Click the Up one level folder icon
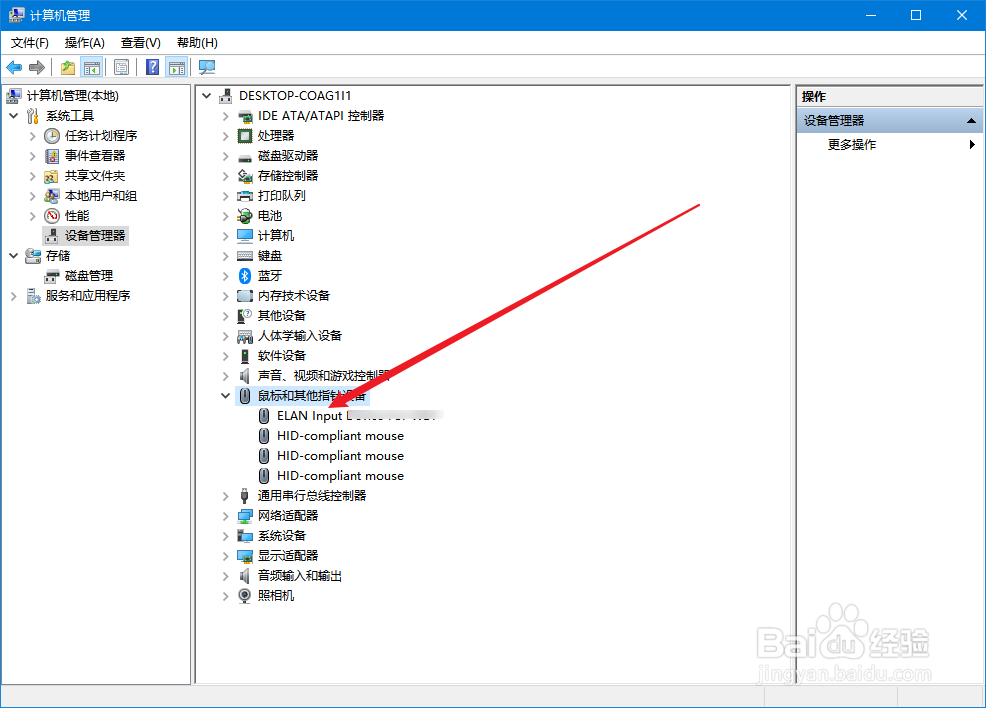The width and height of the screenshot is (986, 708). click(x=68, y=67)
